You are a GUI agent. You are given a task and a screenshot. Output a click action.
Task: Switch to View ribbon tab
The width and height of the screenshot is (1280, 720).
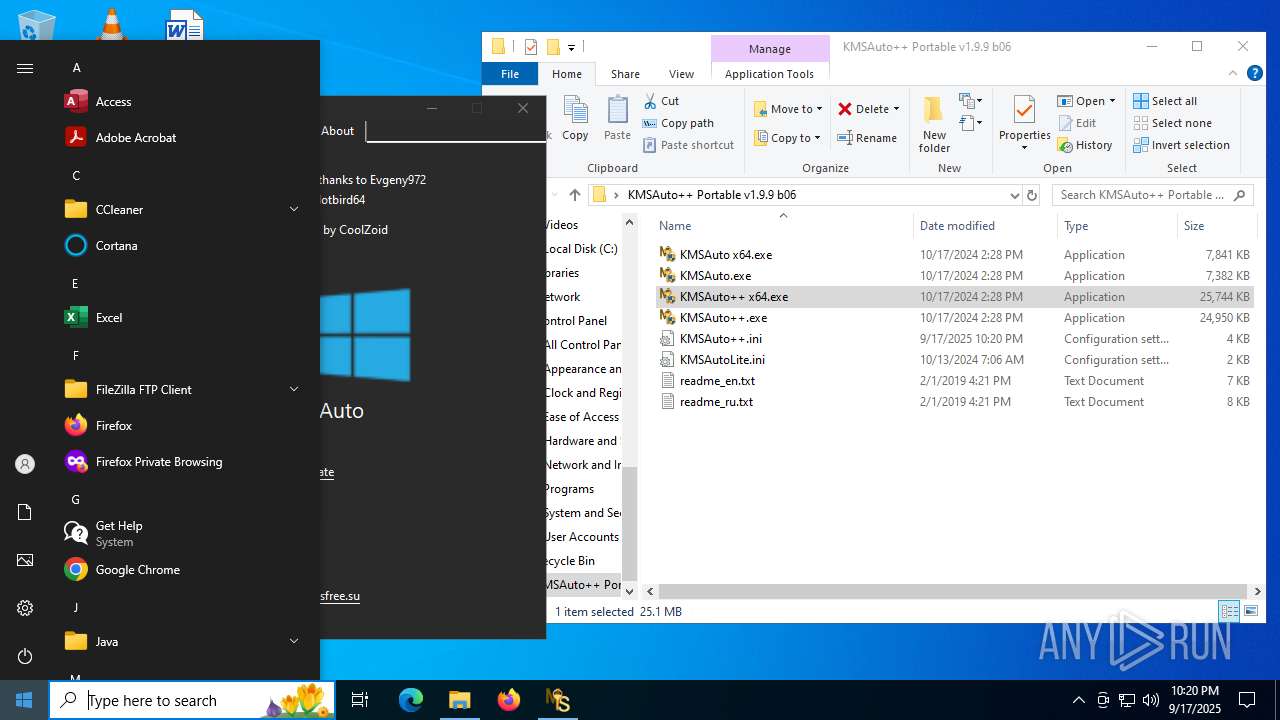tap(681, 74)
